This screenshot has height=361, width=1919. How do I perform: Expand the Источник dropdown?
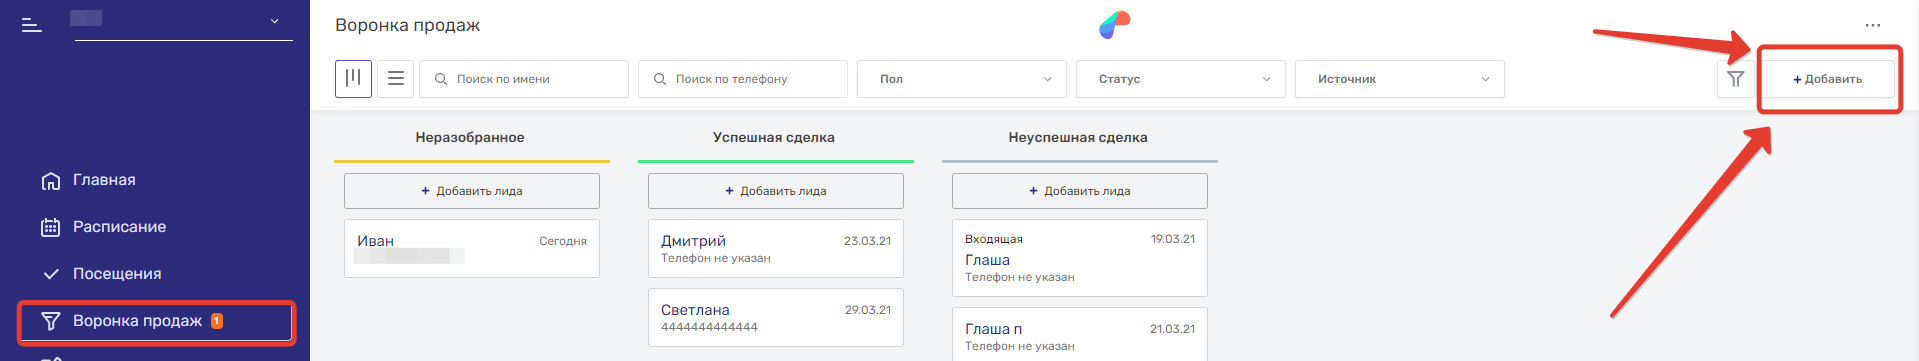[1400, 79]
